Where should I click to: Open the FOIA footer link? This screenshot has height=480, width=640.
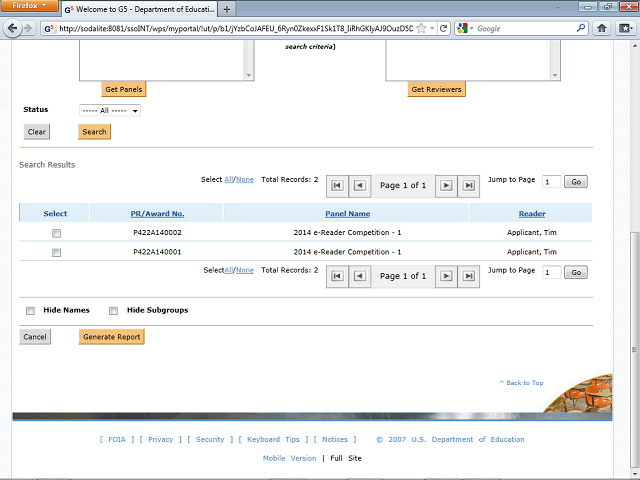pos(117,440)
